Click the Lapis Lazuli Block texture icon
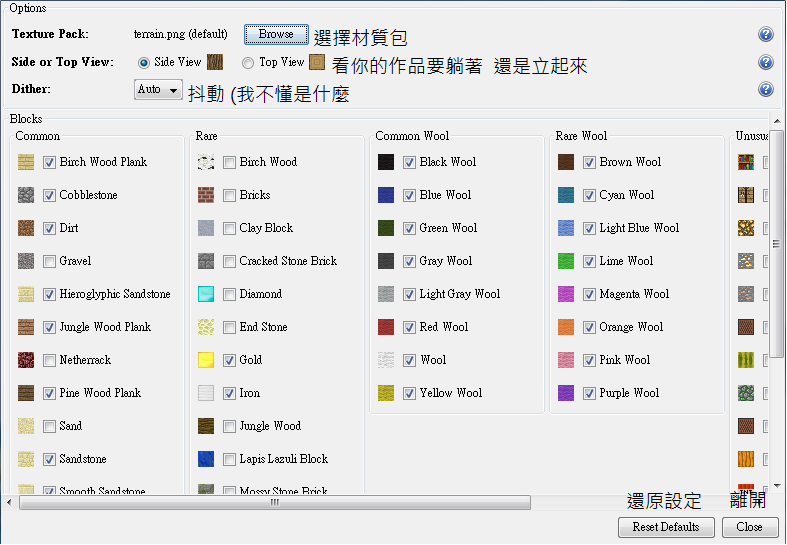This screenshot has height=545, width=787. tap(206, 459)
